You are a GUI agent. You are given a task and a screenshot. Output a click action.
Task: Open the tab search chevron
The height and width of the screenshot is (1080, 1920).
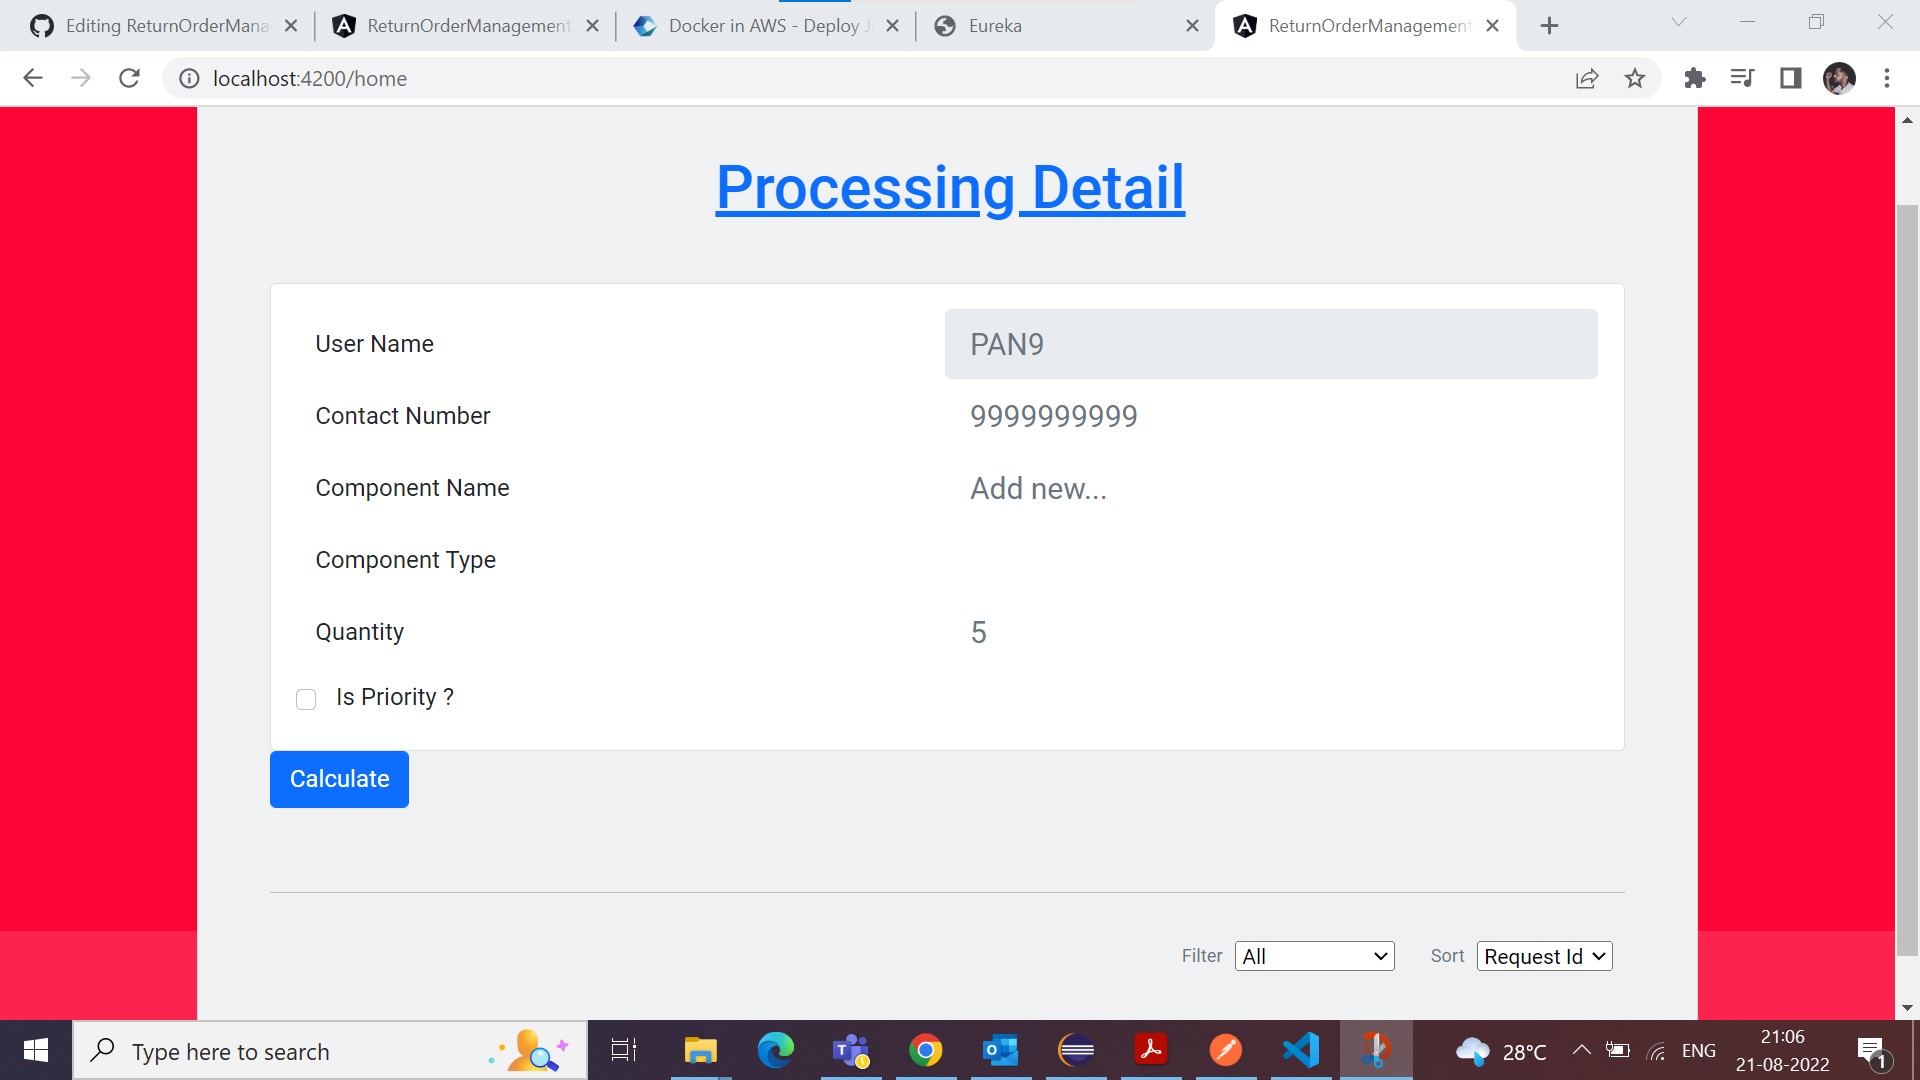(x=1678, y=22)
